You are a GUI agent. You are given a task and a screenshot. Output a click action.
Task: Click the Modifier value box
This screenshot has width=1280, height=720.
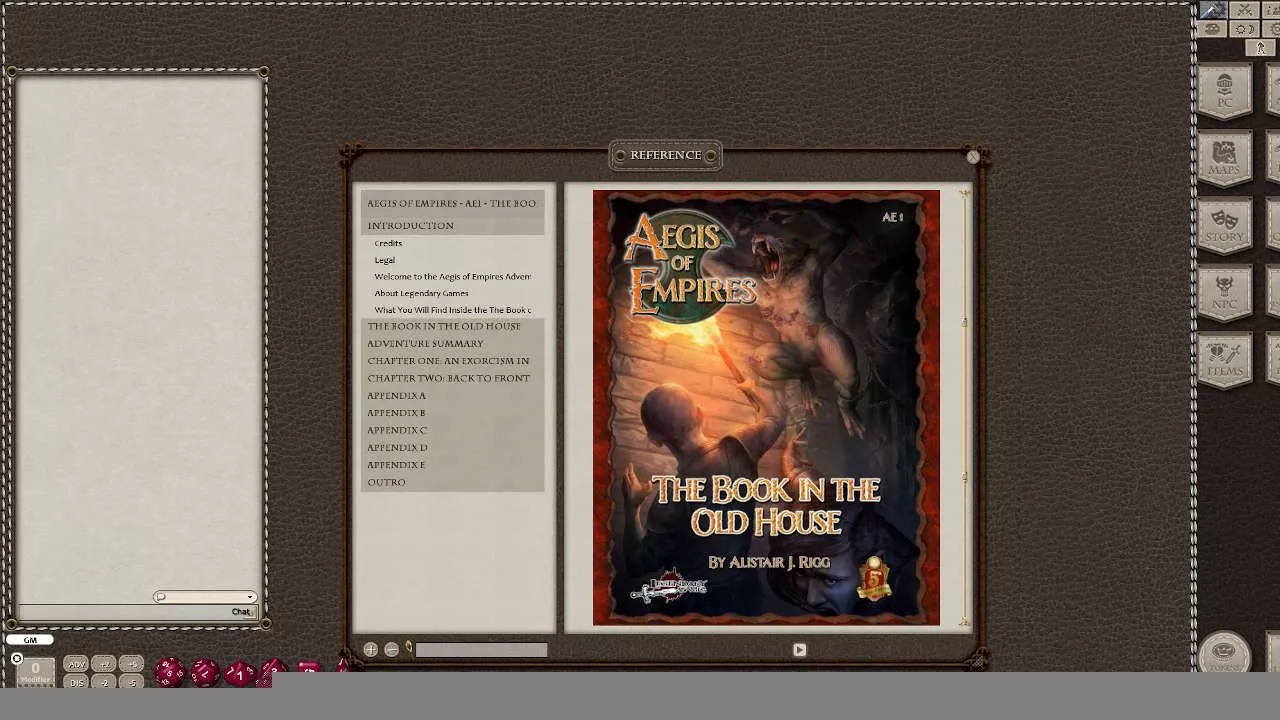(x=35, y=672)
